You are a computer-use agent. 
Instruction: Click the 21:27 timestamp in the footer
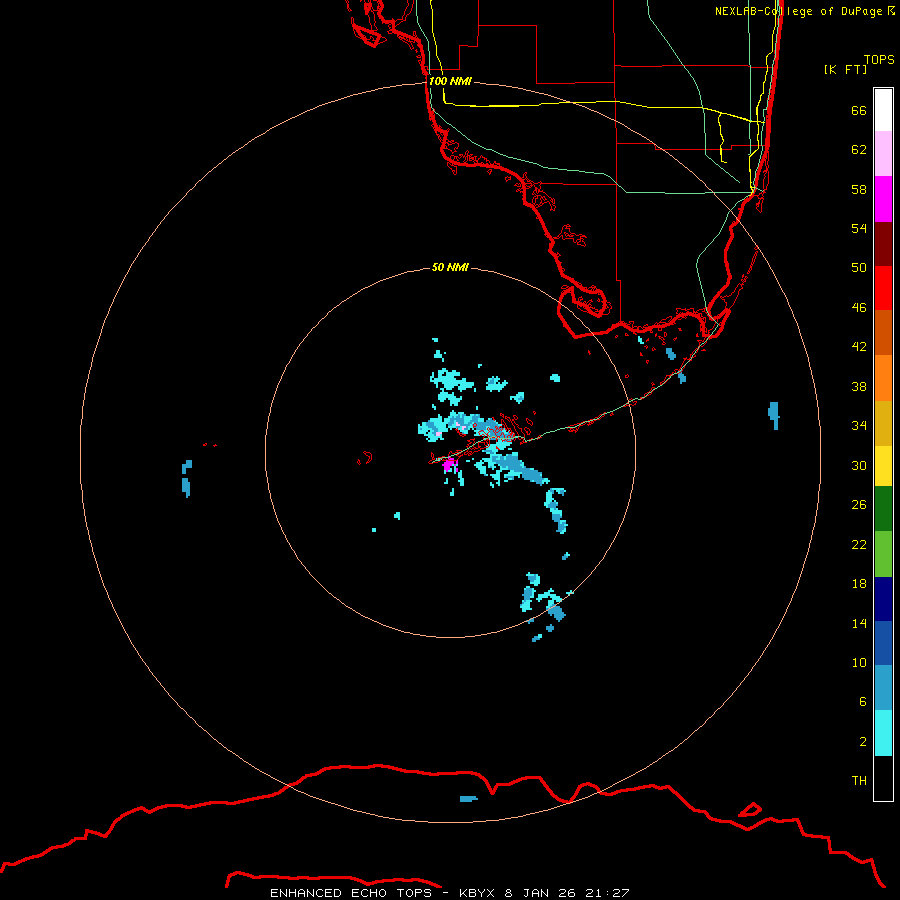607,893
